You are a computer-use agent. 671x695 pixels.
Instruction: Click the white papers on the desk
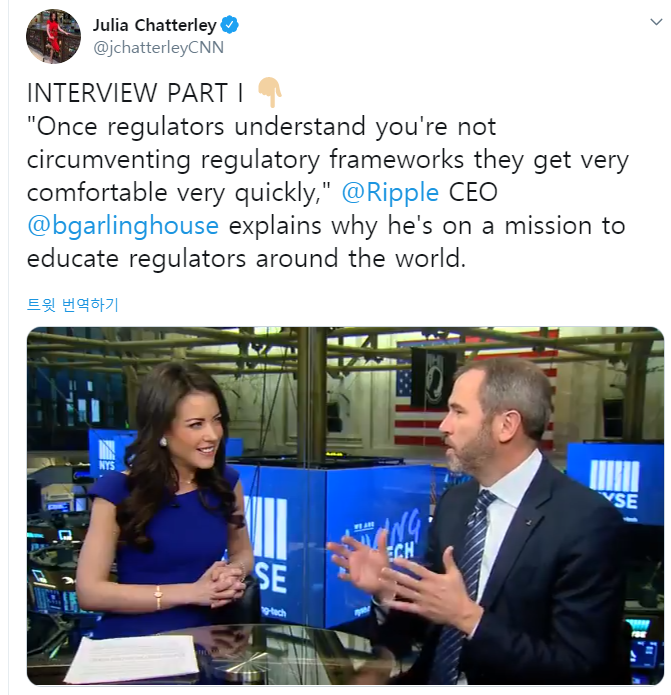point(133,658)
